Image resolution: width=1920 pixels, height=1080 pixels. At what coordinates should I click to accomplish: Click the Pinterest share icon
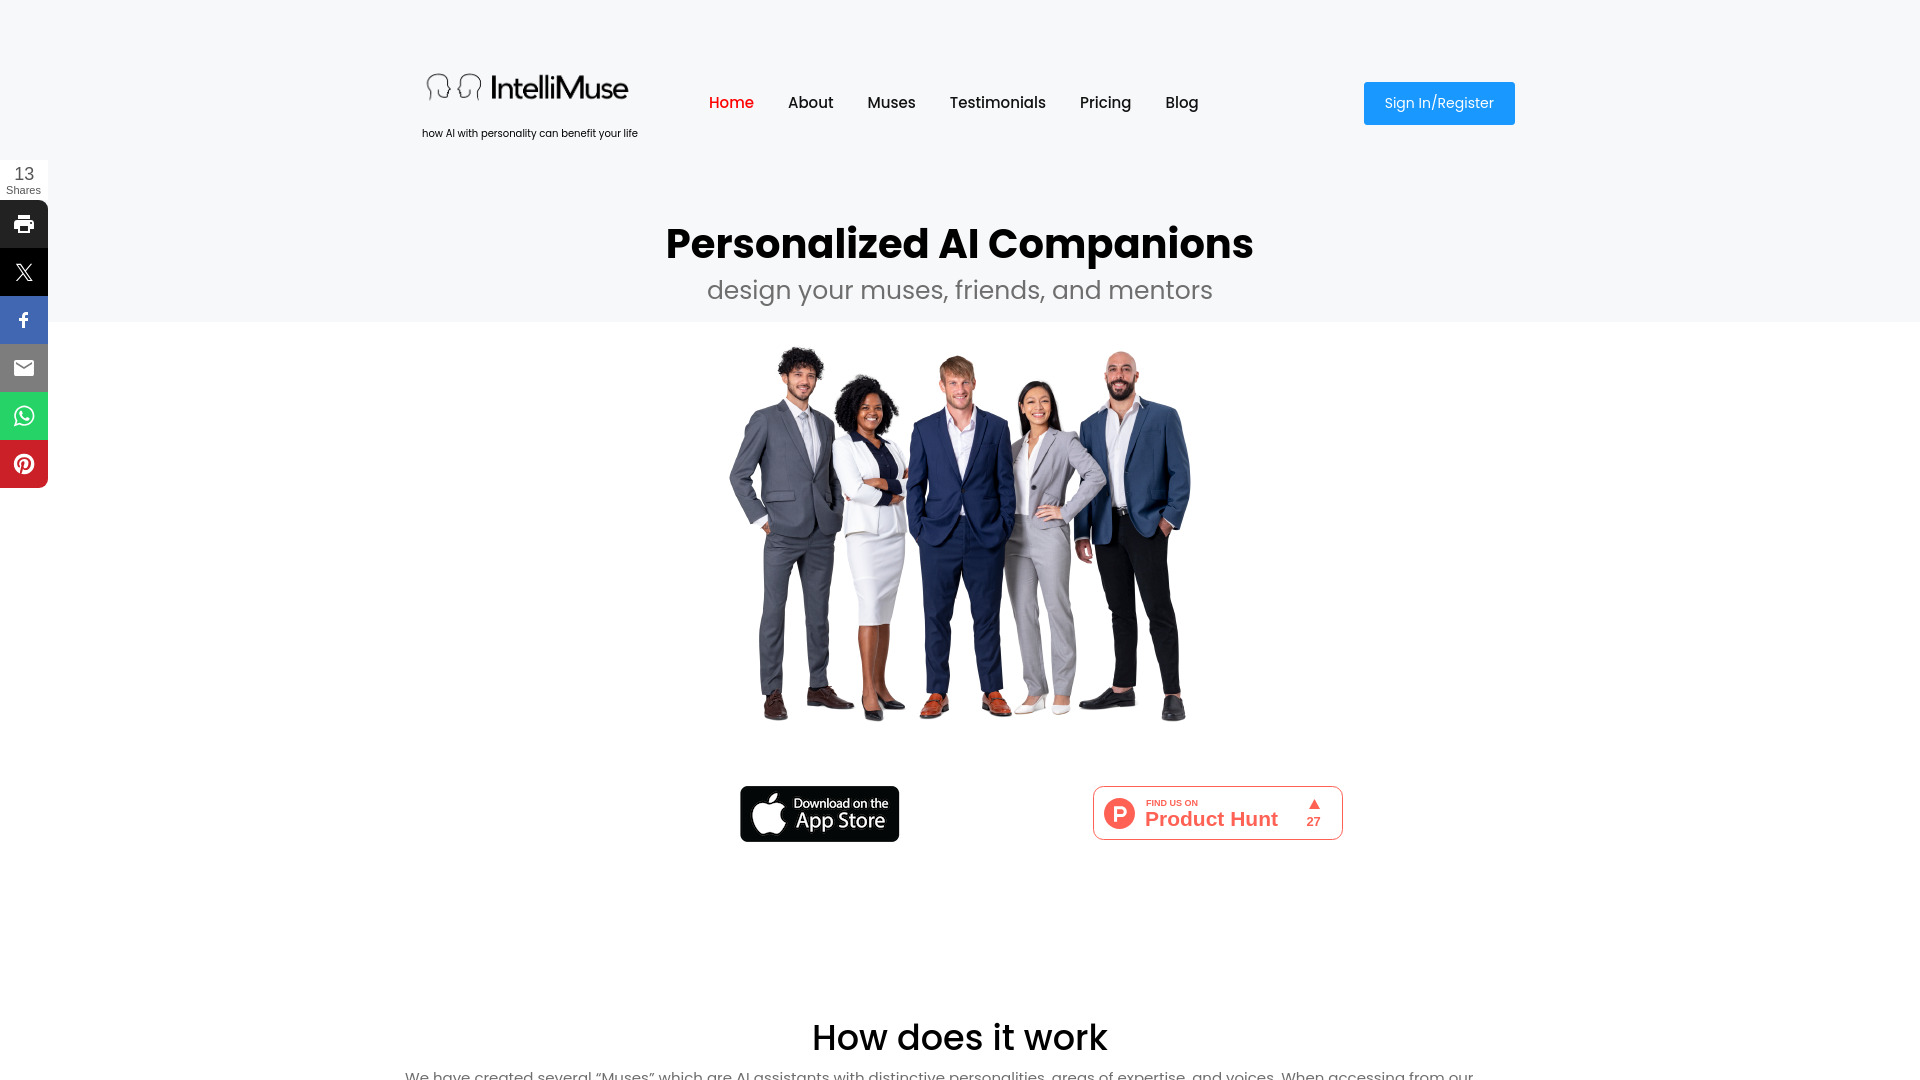(x=24, y=463)
